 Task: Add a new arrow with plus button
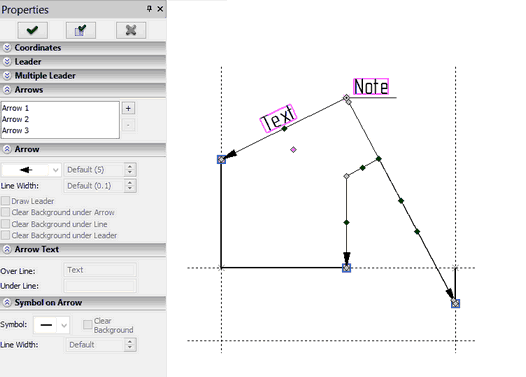tap(128, 108)
